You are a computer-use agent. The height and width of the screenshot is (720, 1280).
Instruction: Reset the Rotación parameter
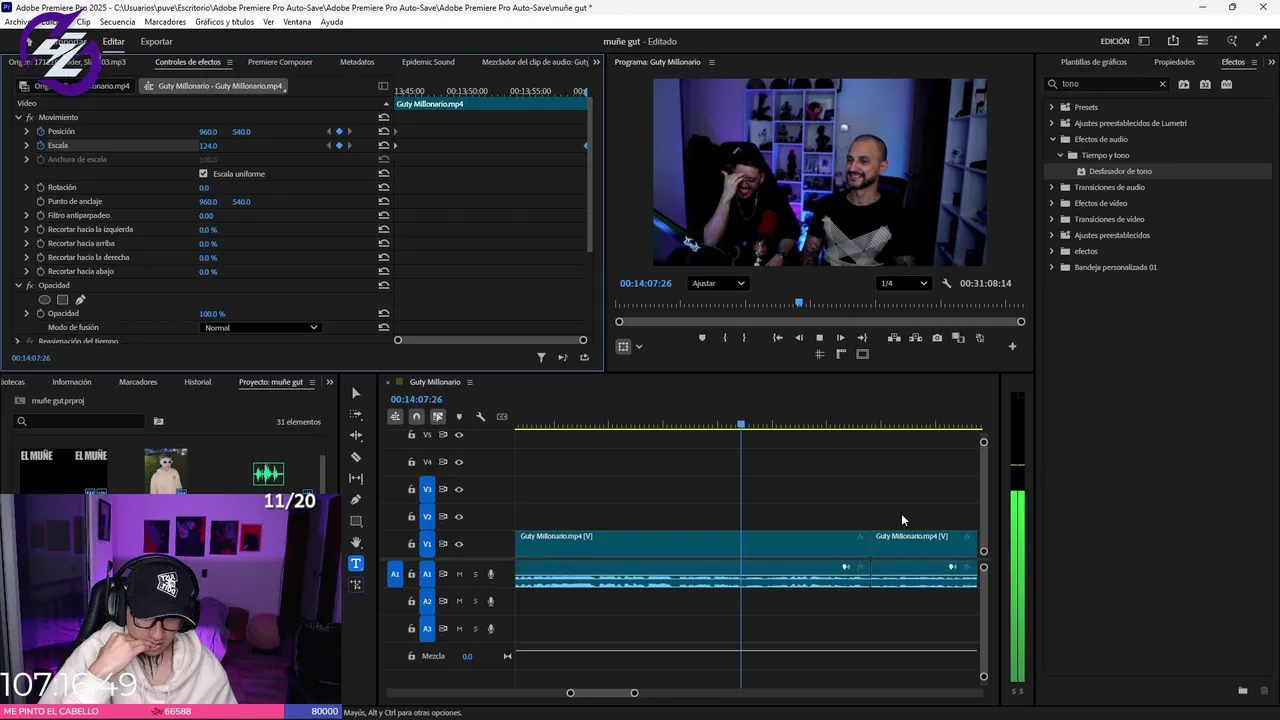pos(384,187)
